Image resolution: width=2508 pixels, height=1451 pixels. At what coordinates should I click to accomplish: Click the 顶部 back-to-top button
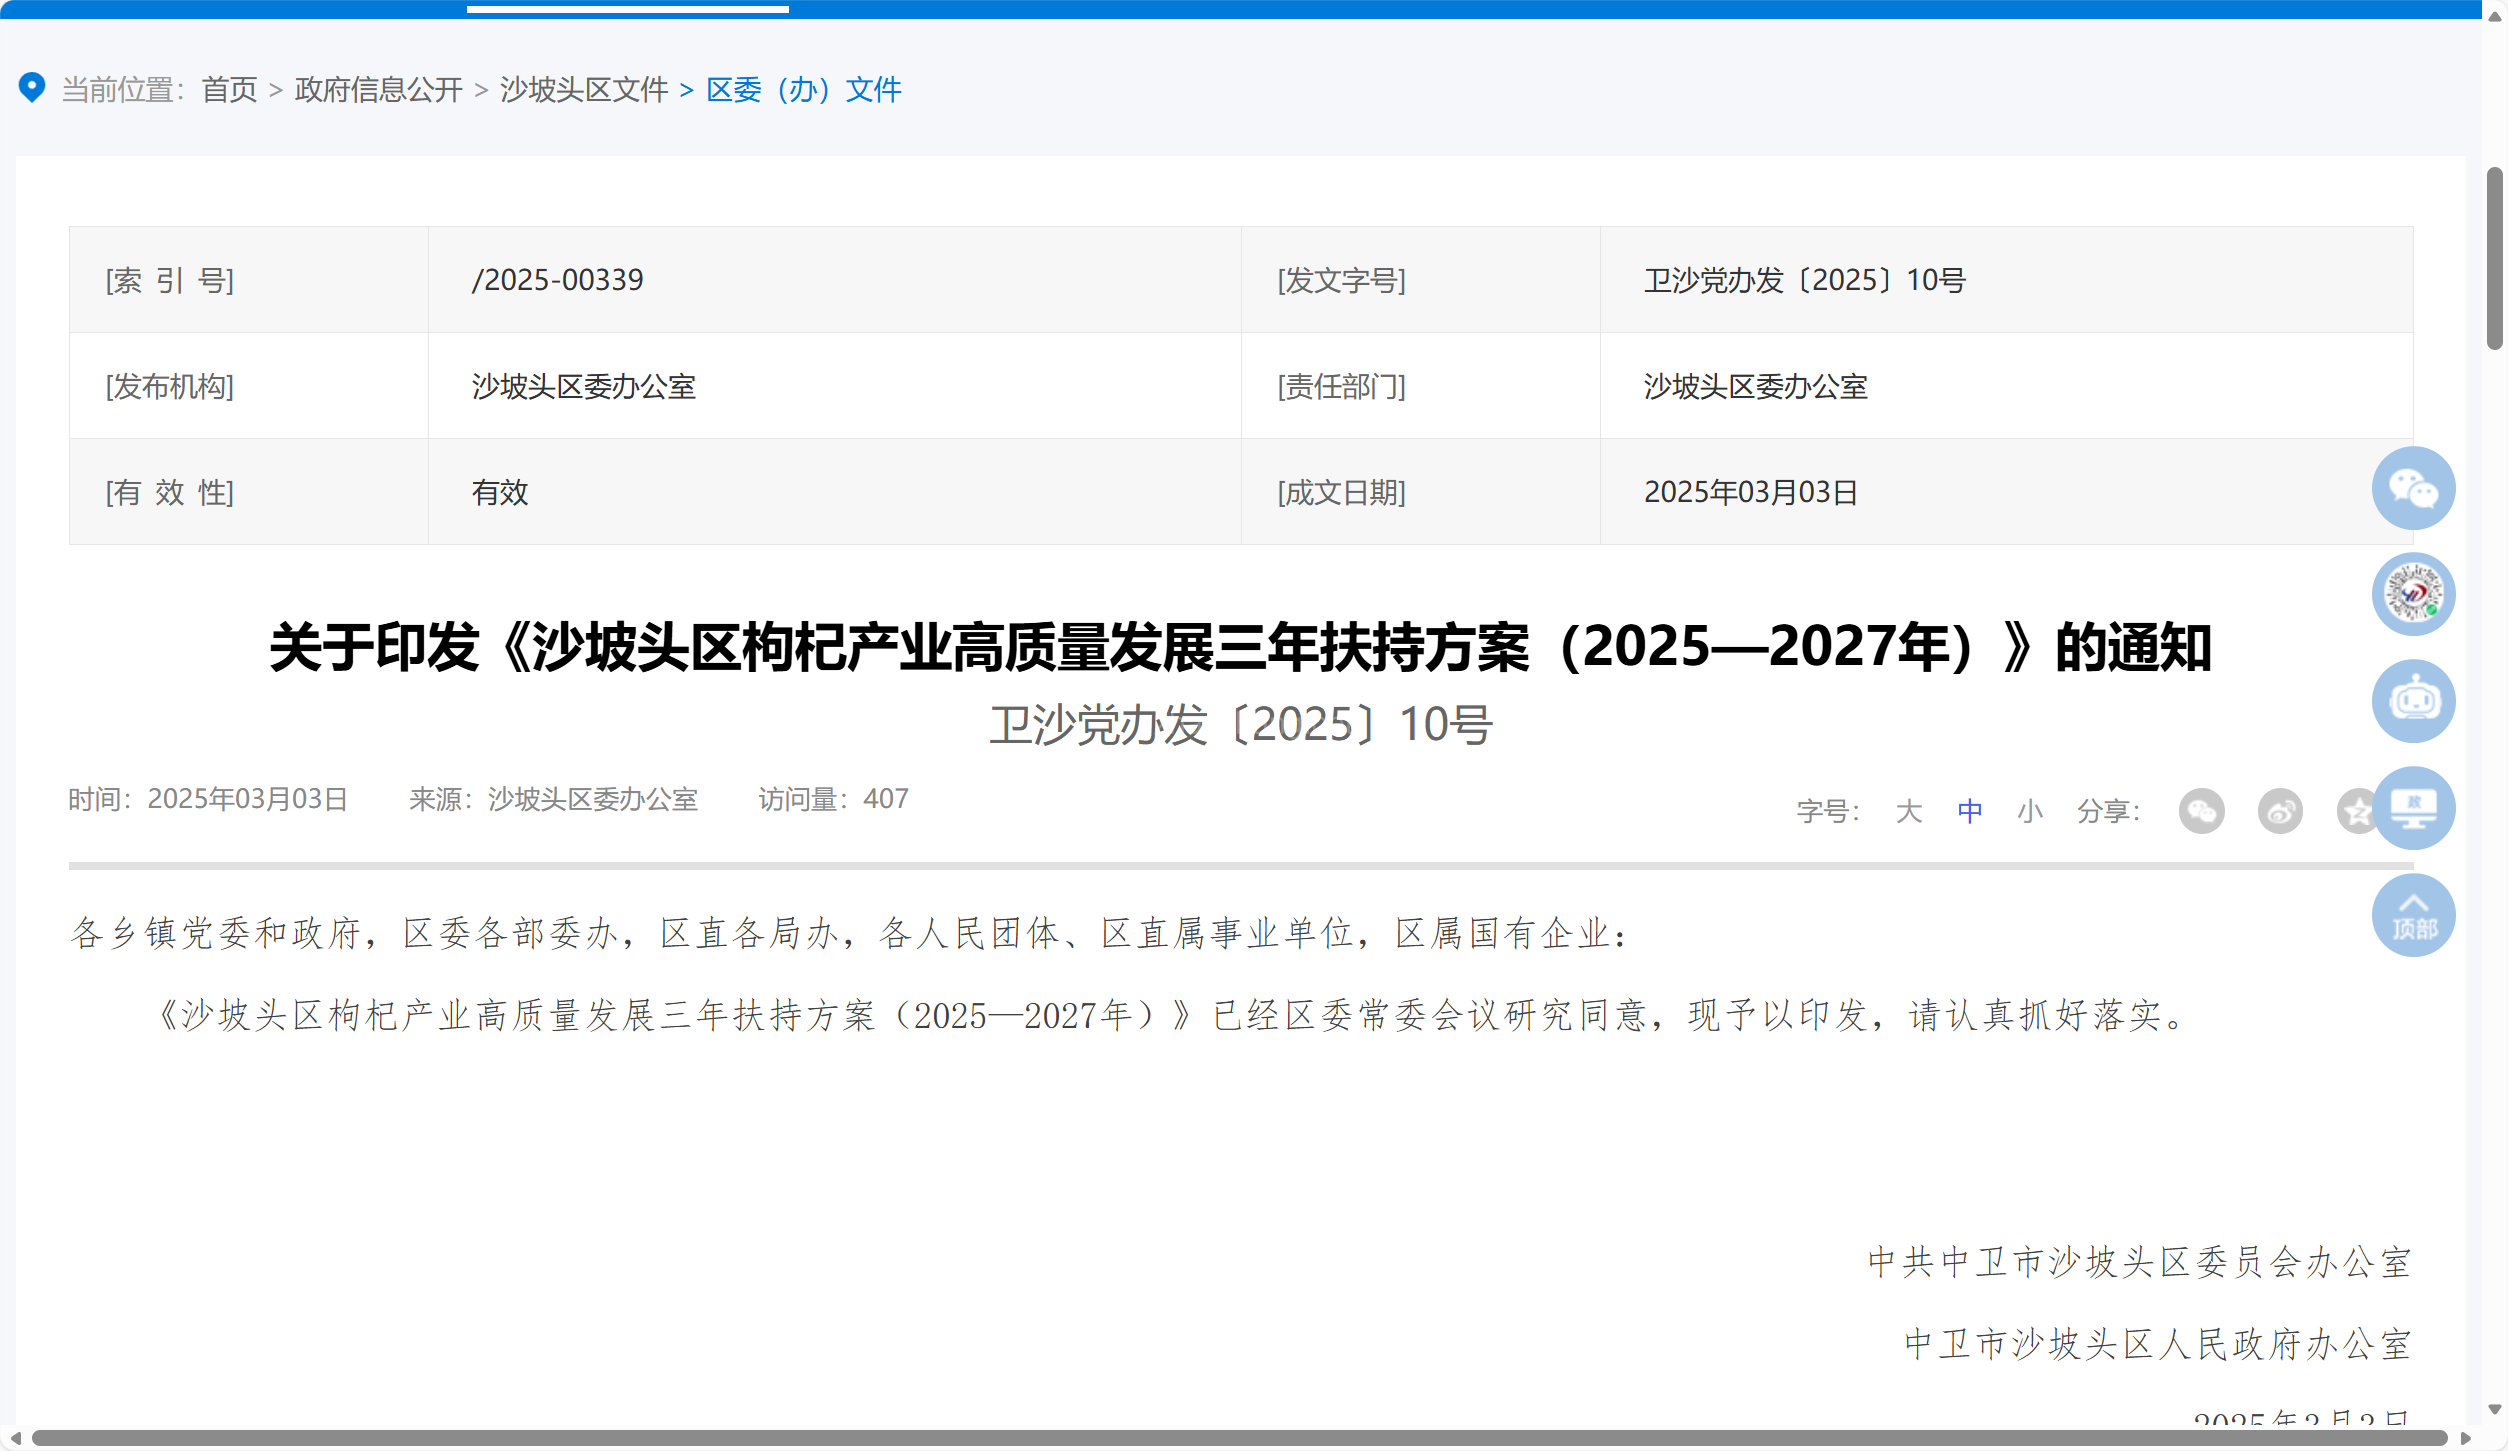tap(2412, 916)
